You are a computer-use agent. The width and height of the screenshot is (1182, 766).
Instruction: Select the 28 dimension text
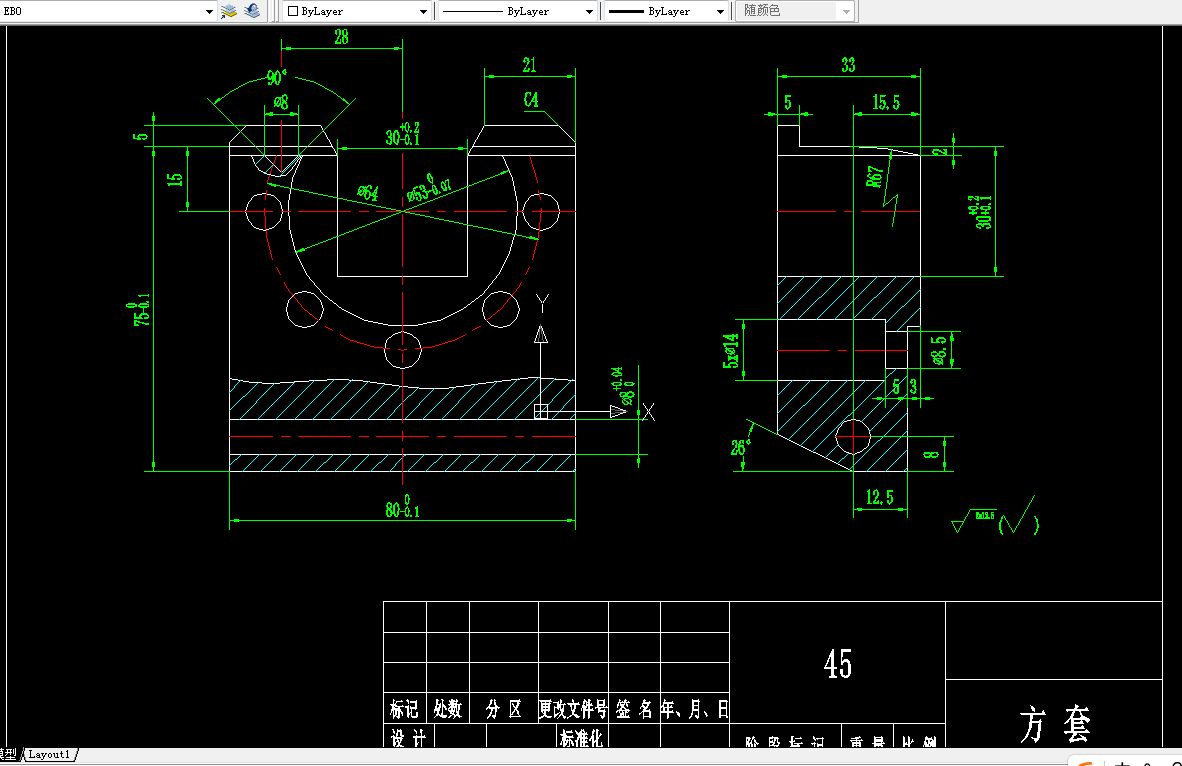341,37
